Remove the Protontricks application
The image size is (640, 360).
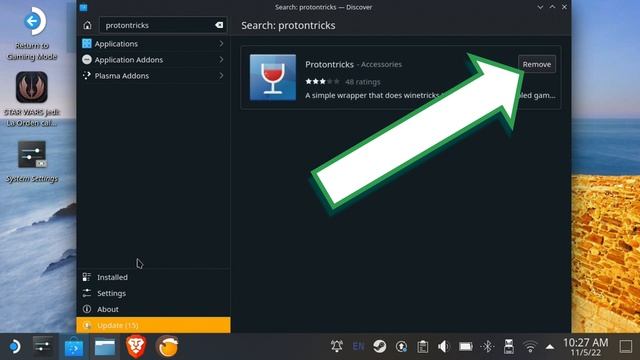tap(537, 64)
